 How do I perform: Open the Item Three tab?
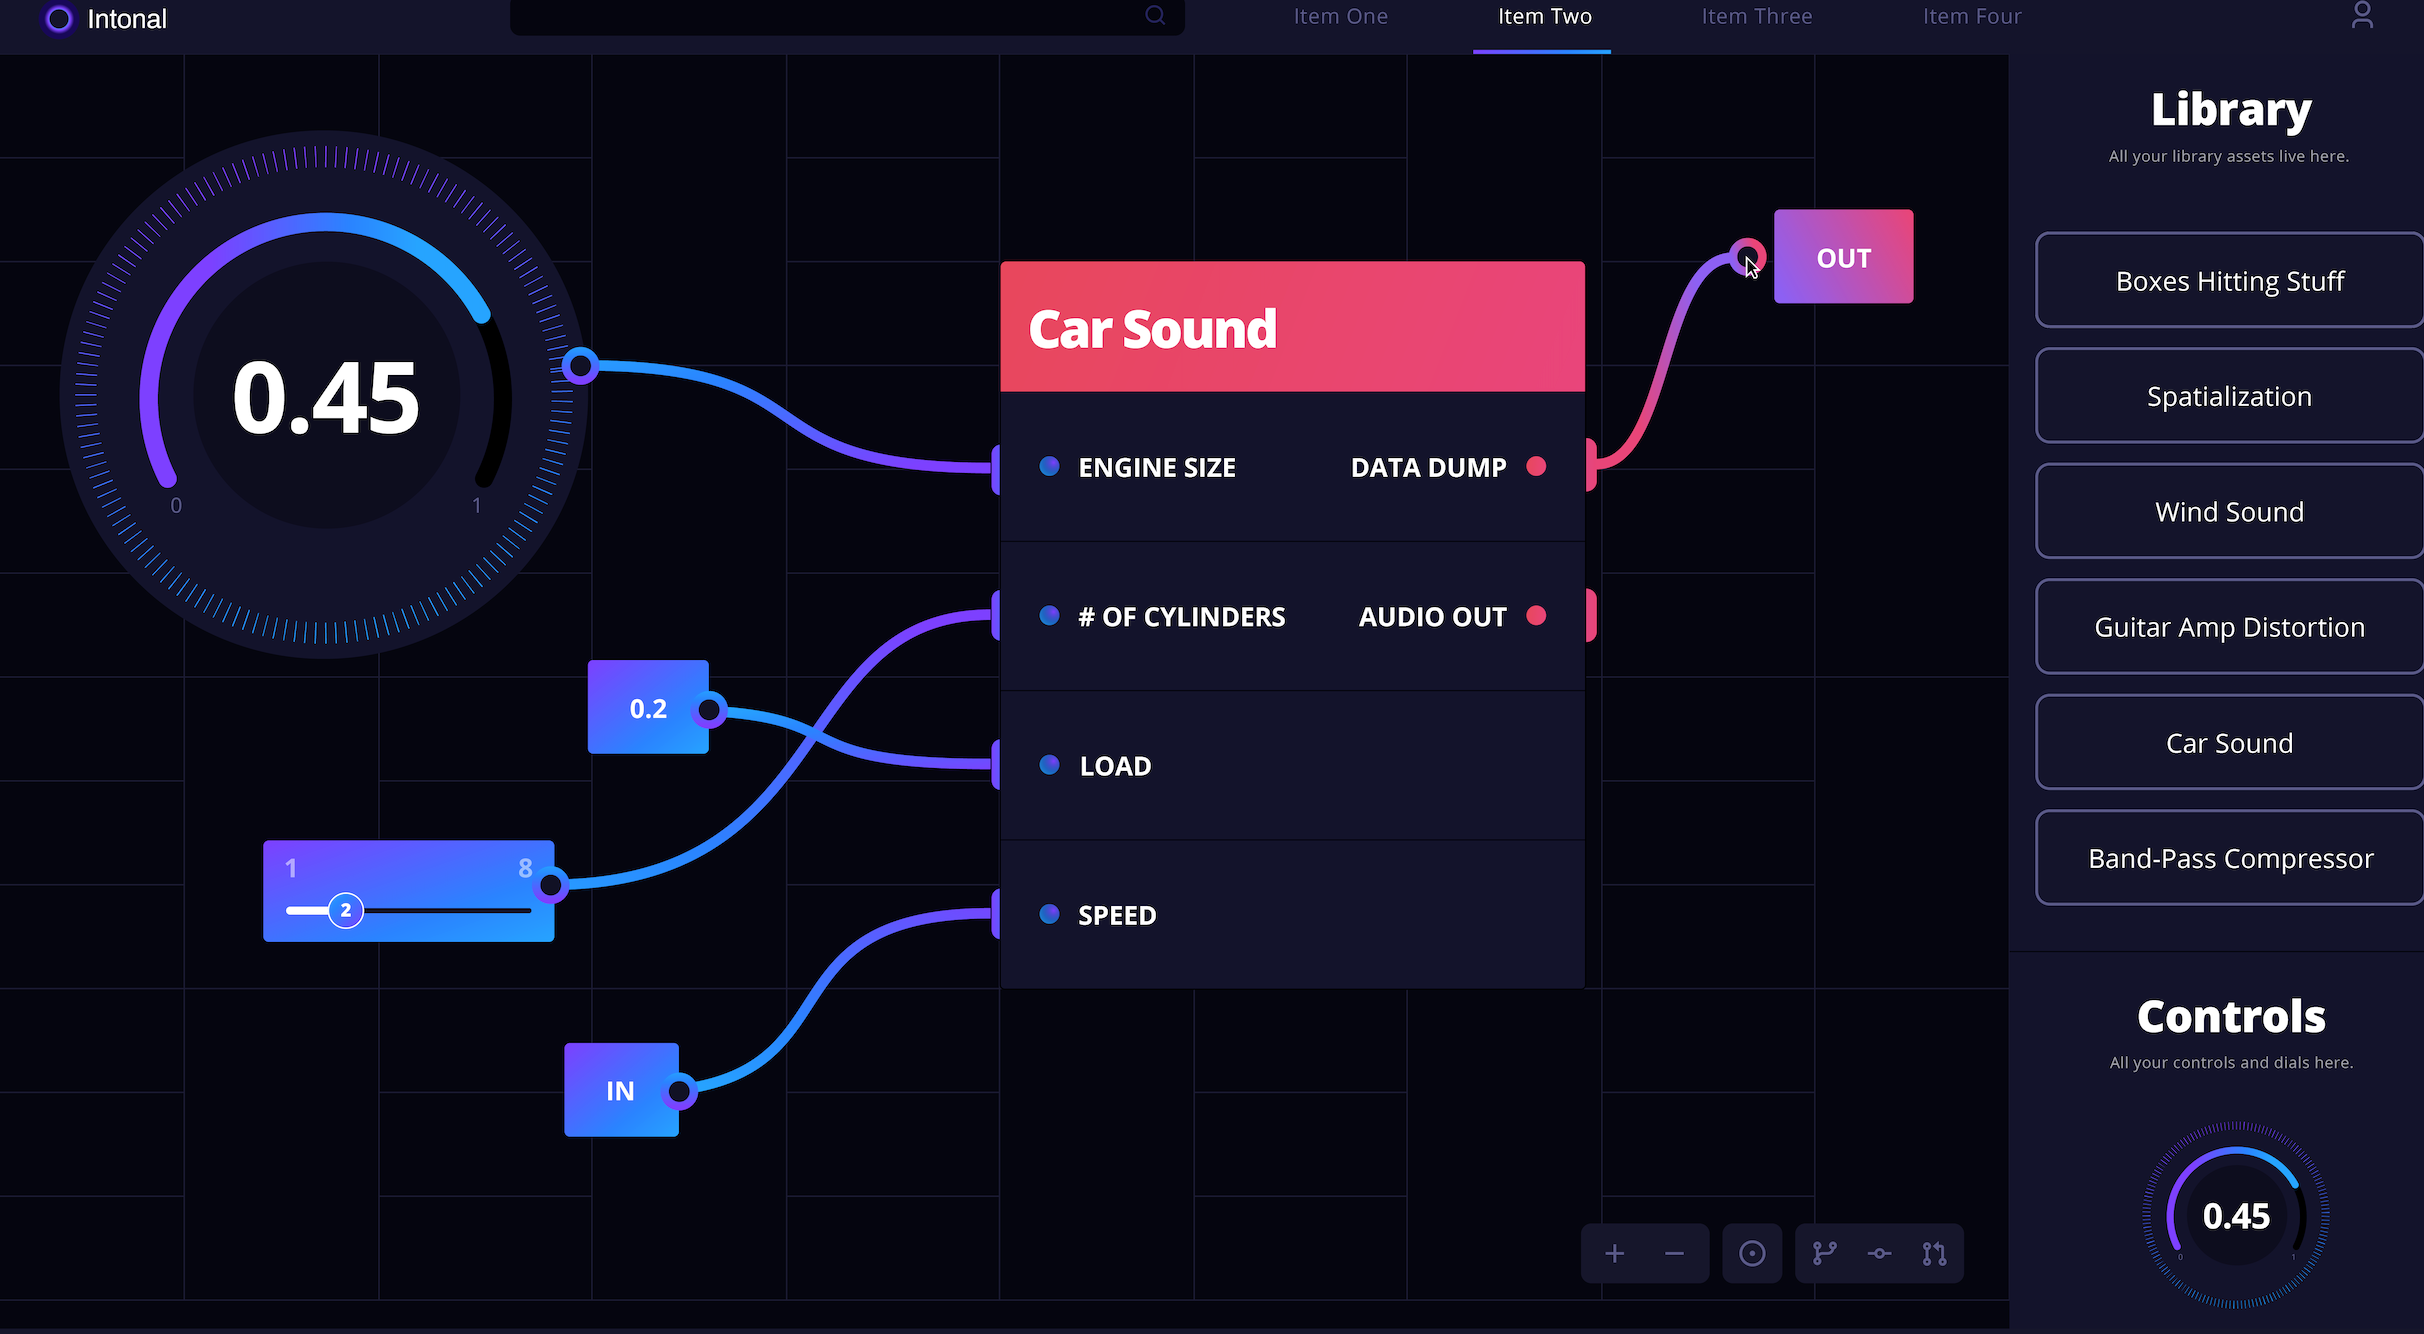tap(1757, 16)
